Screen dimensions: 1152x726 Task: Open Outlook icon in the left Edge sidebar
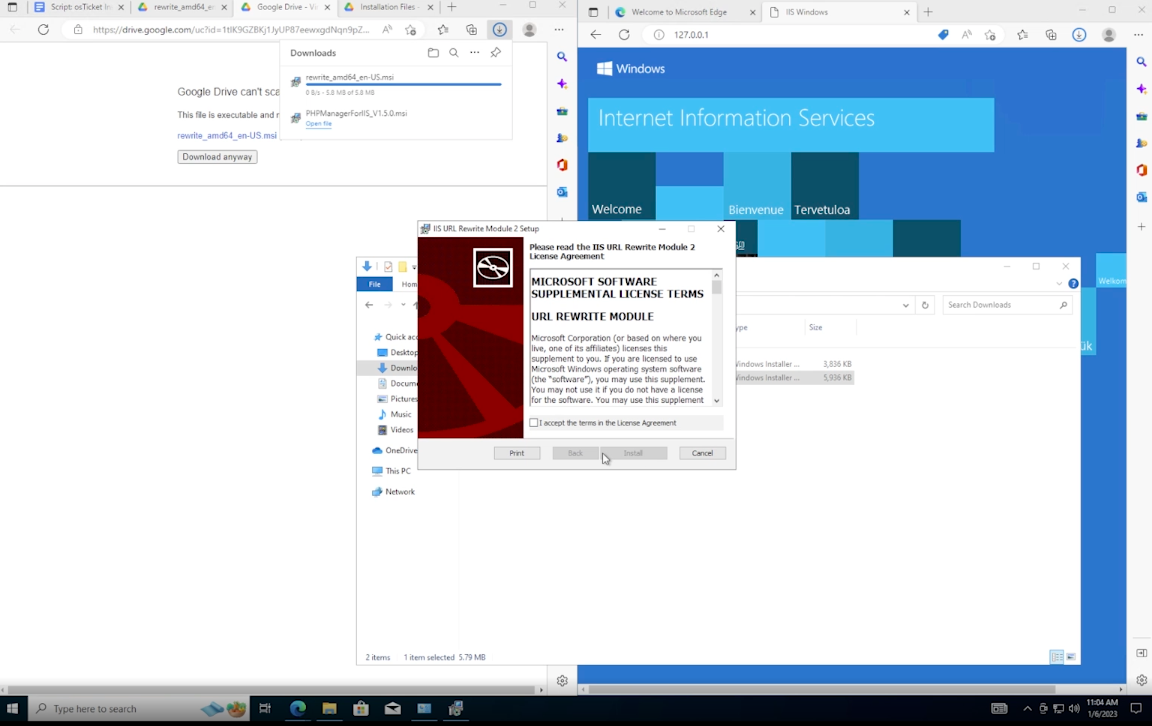coord(562,192)
